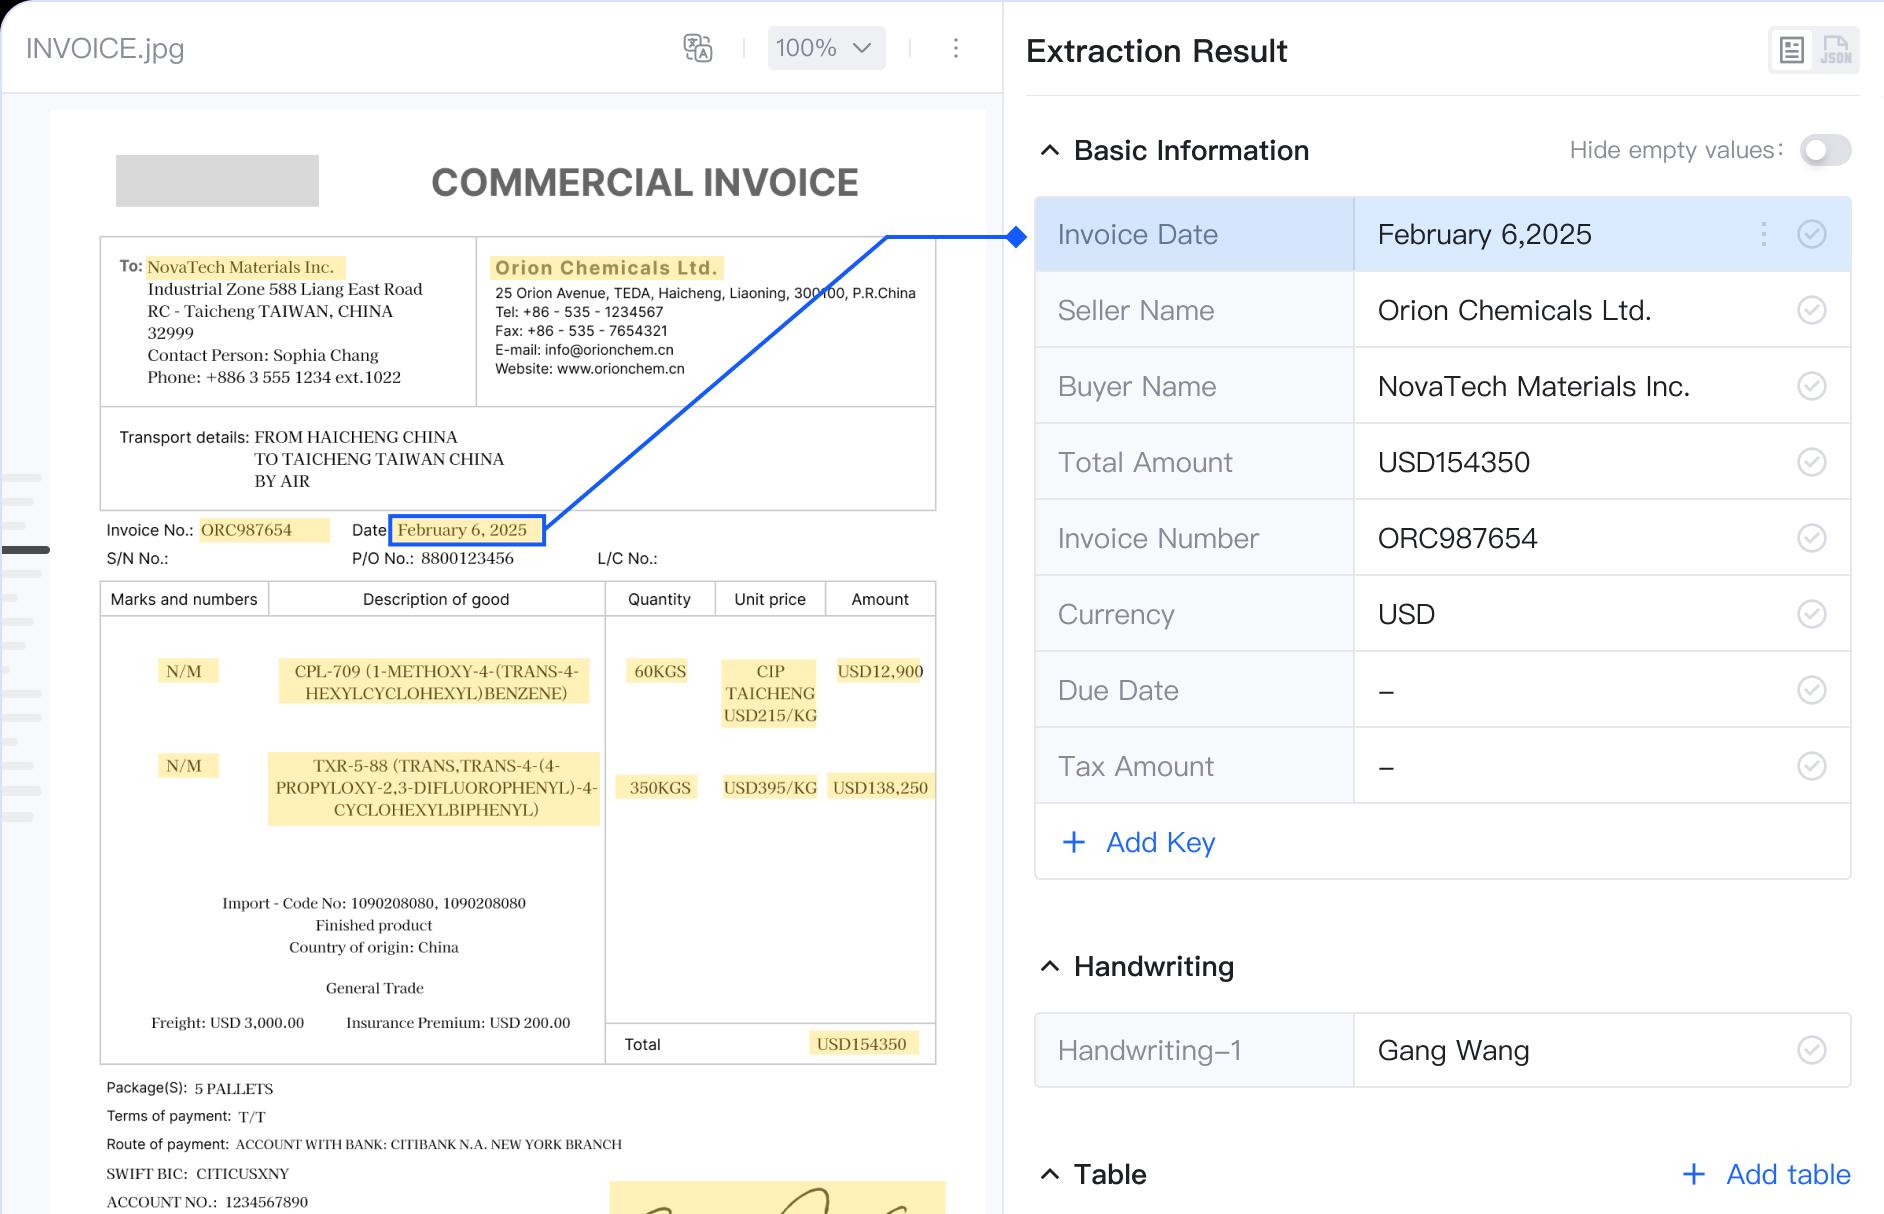Switch to JSON view icon
Image resolution: width=1884 pixels, height=1214 pixels.
point(1836,50)
